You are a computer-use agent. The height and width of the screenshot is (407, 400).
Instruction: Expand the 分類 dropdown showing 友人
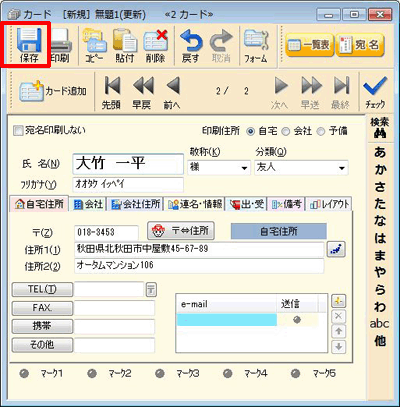click(342, 168)
